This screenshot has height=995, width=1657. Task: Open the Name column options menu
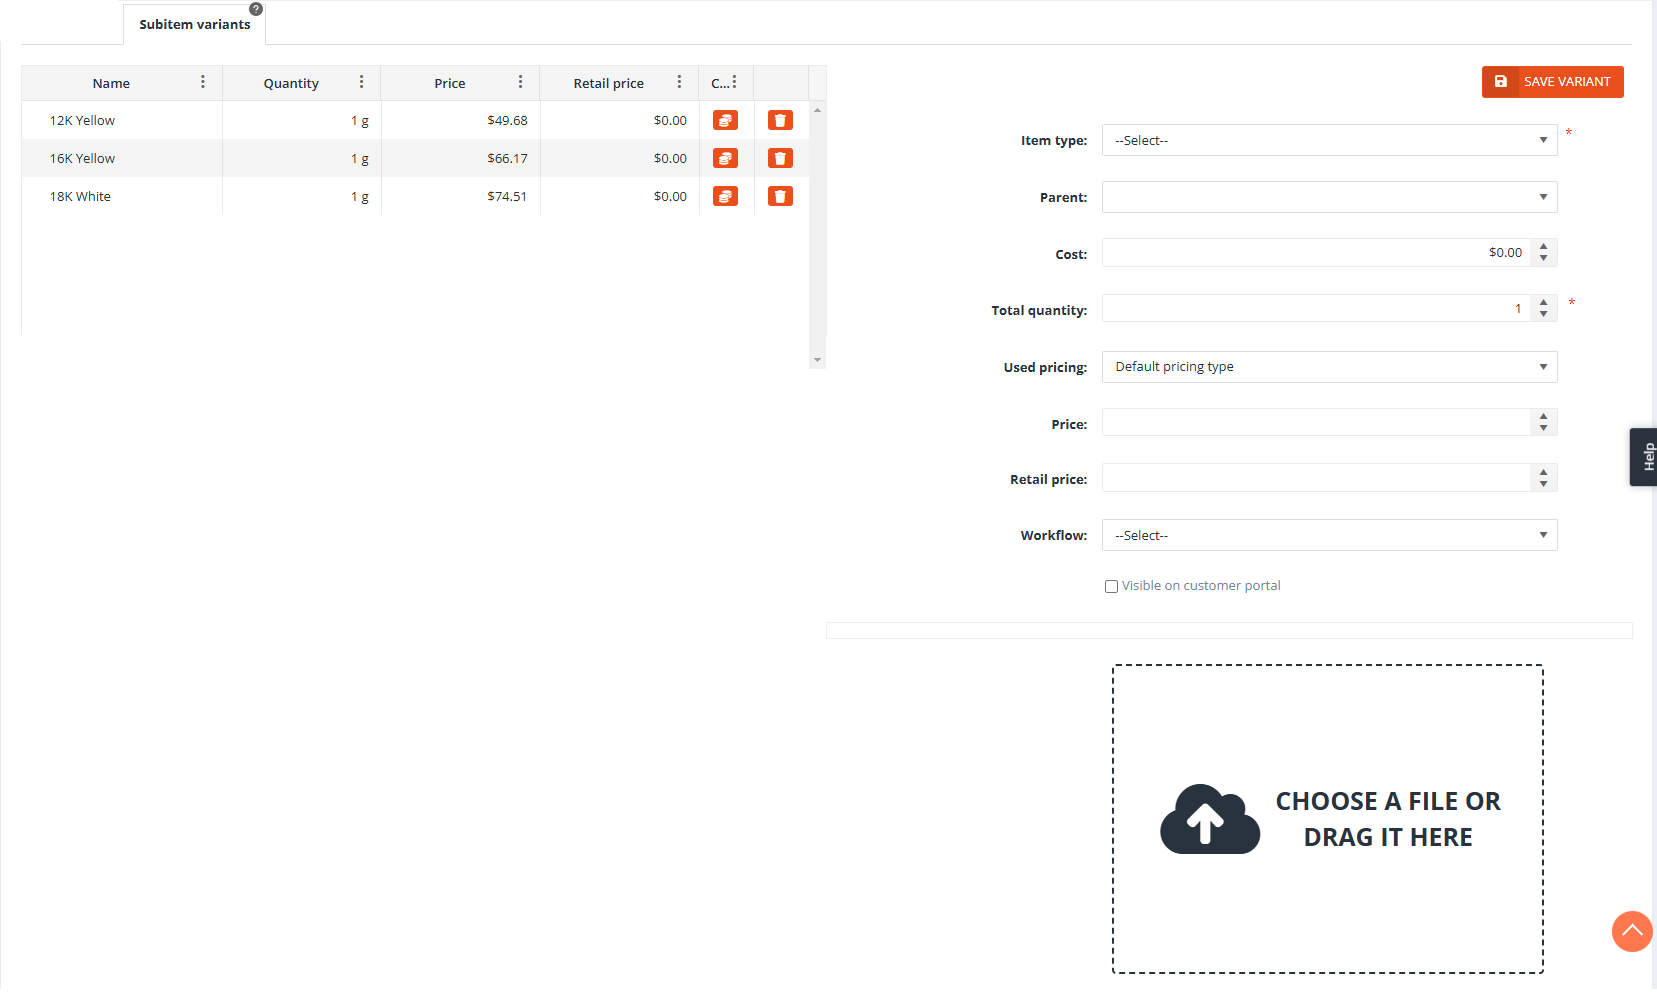[203, 82]
